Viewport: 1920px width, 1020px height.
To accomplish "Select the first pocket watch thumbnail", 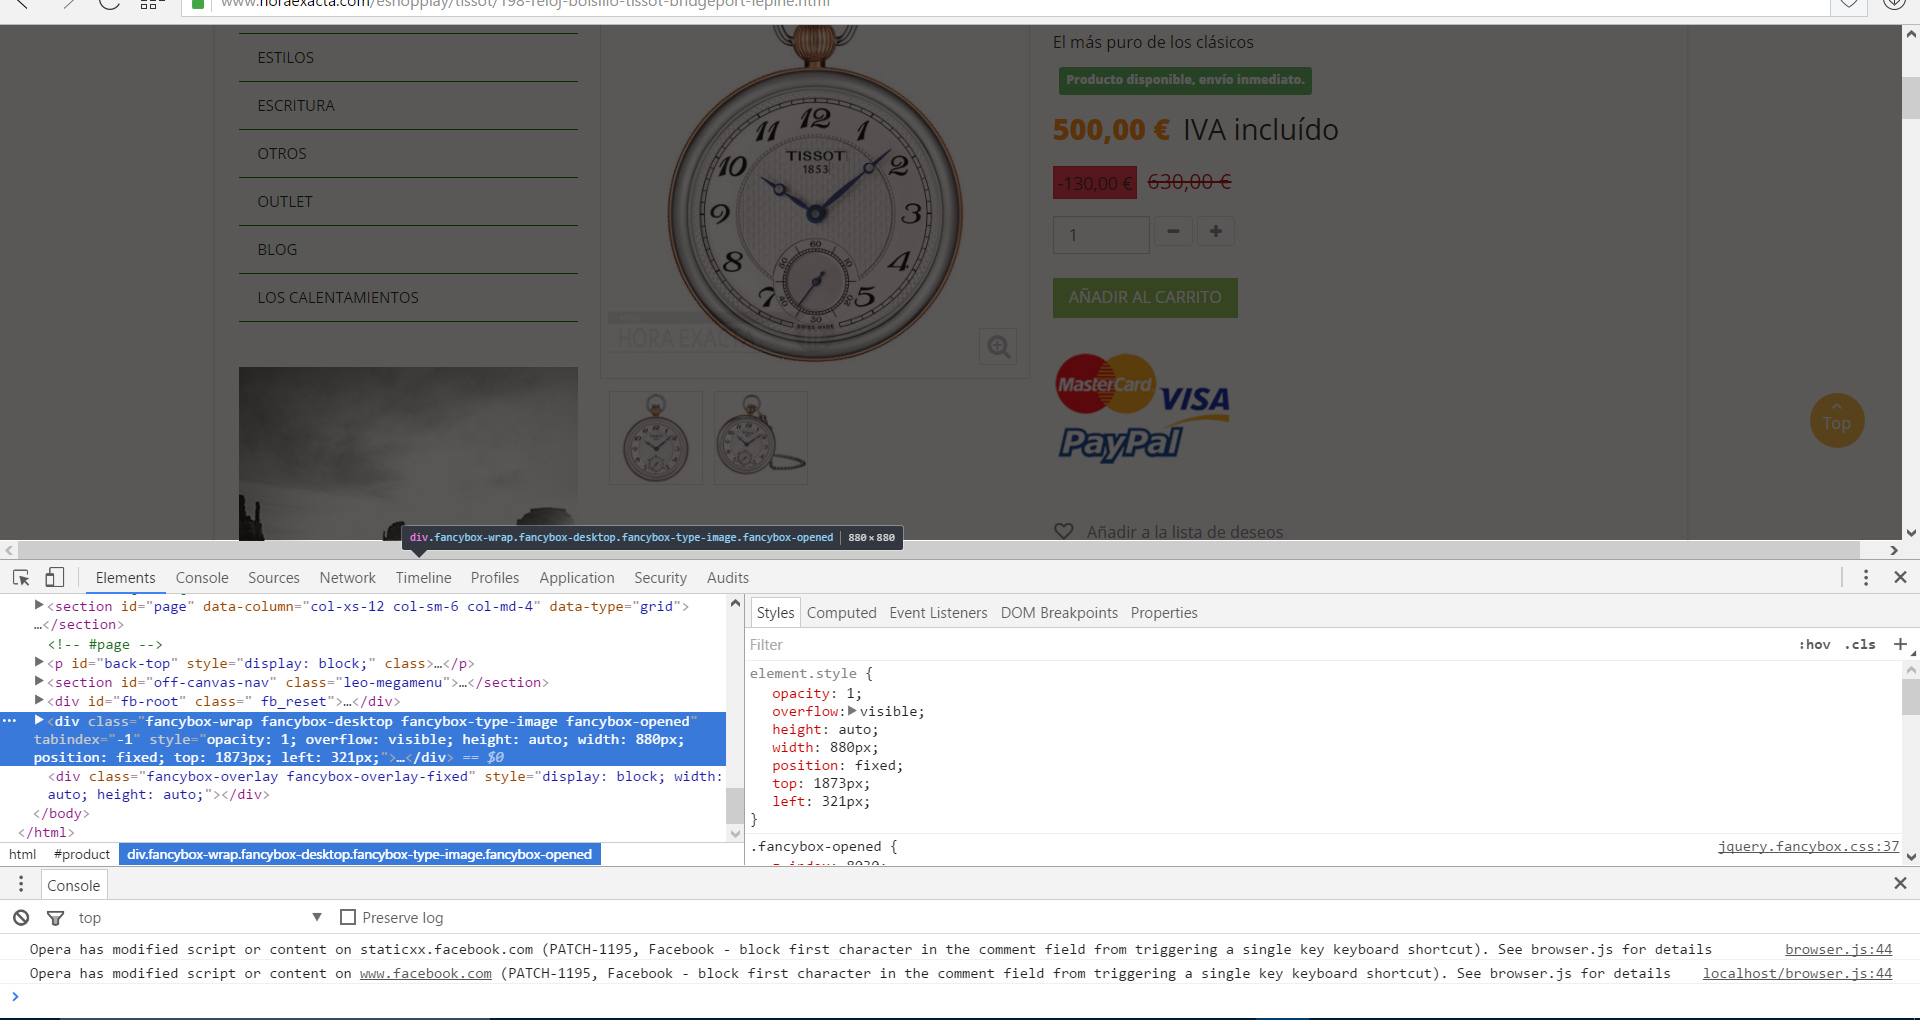I will click(x=656, y=438).
